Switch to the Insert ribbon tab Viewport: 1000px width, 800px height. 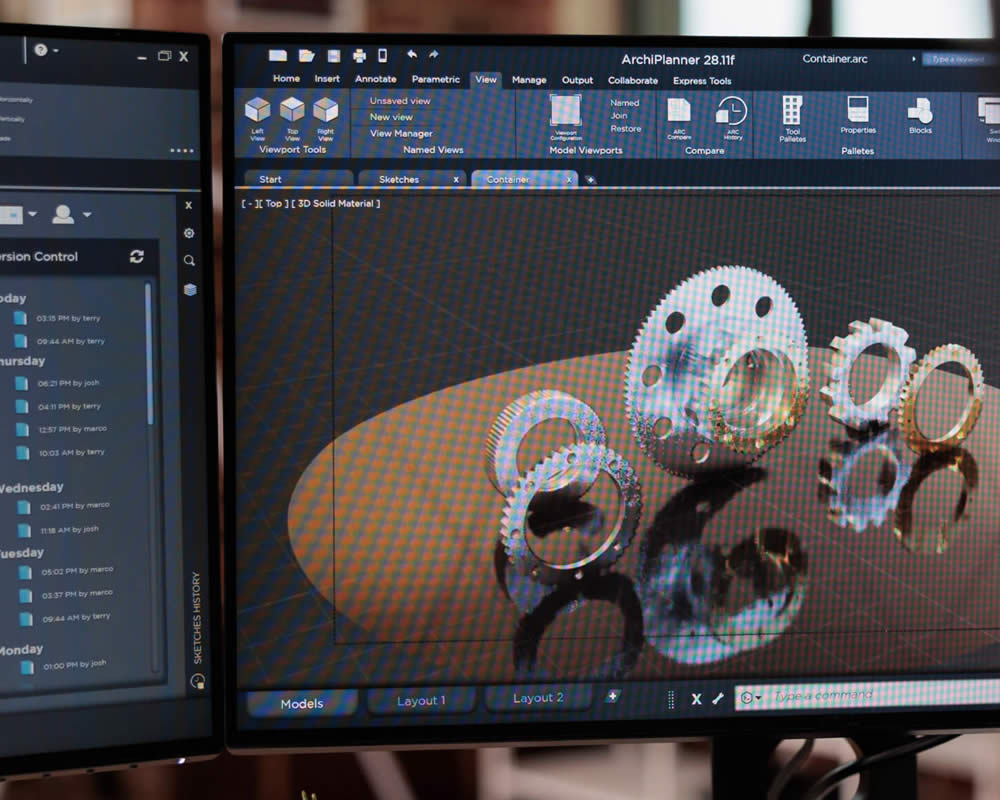pos(327,78)
